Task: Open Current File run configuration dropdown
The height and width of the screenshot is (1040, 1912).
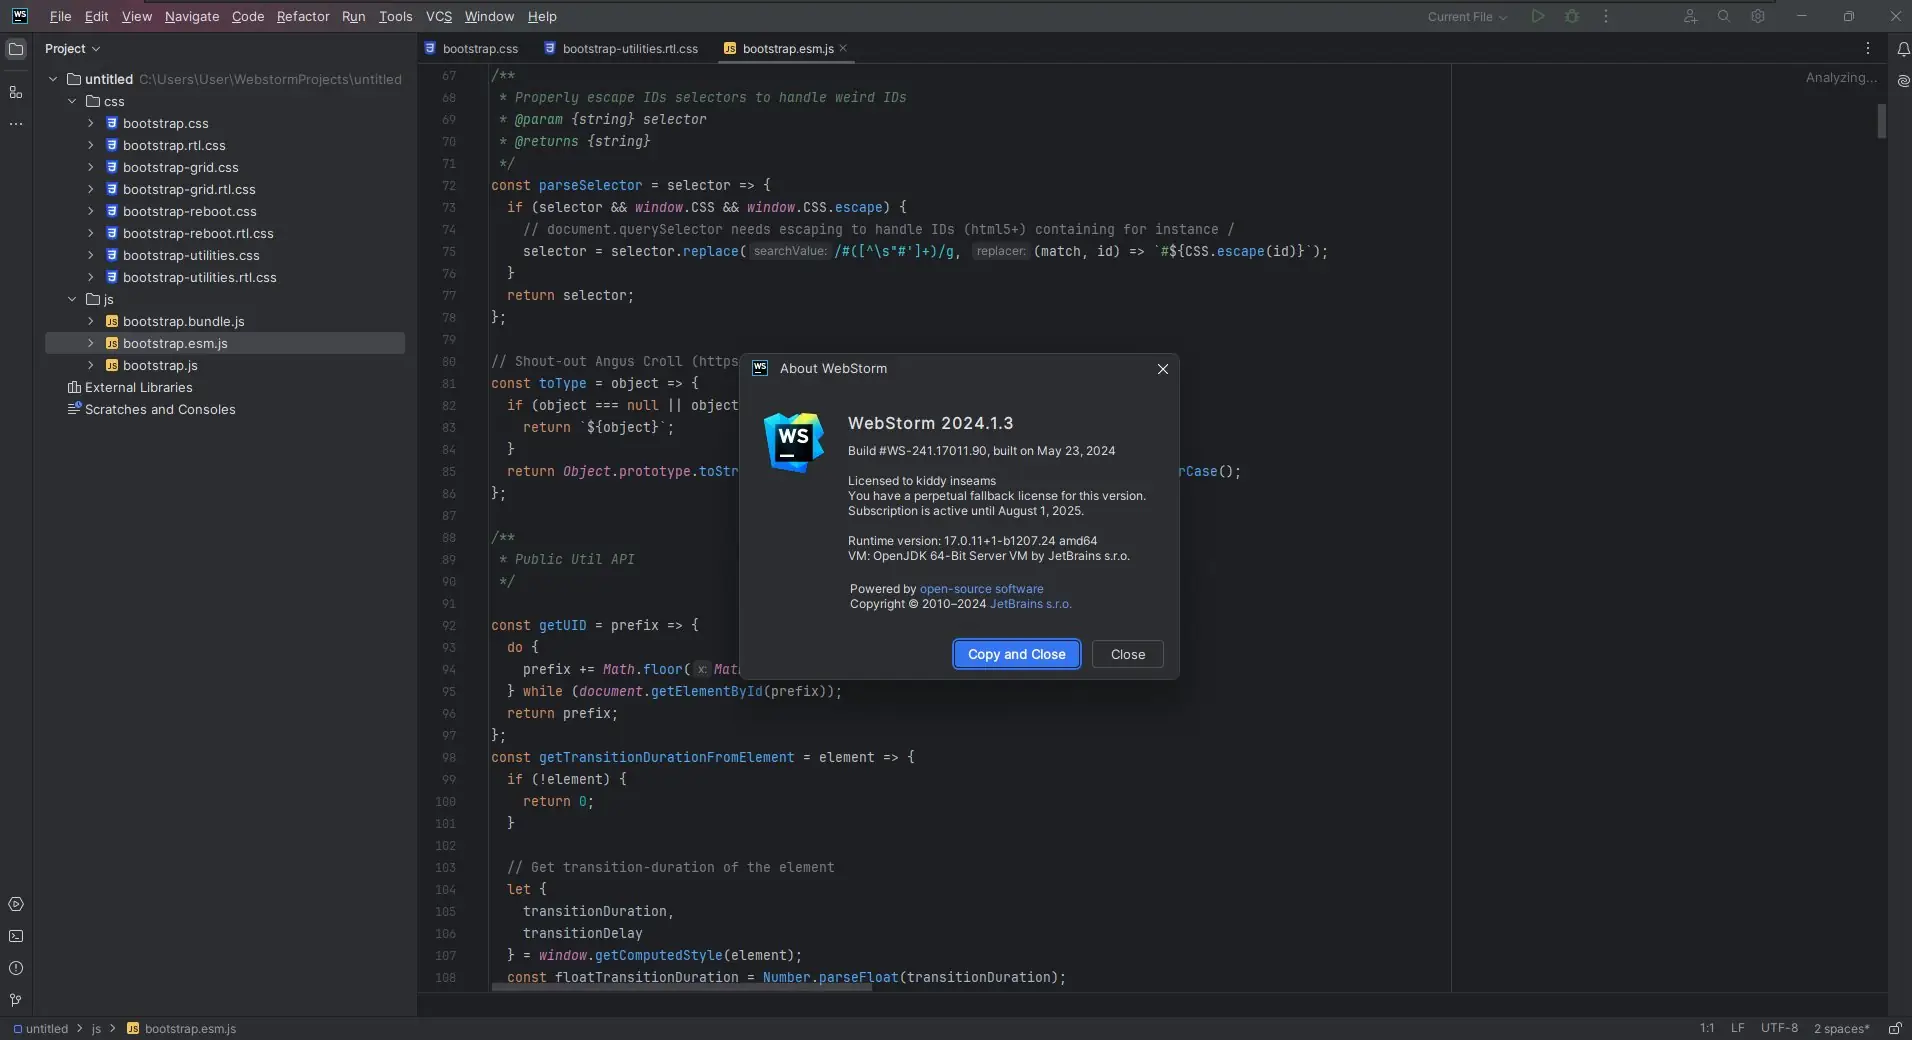Action: pos(1467,16)
